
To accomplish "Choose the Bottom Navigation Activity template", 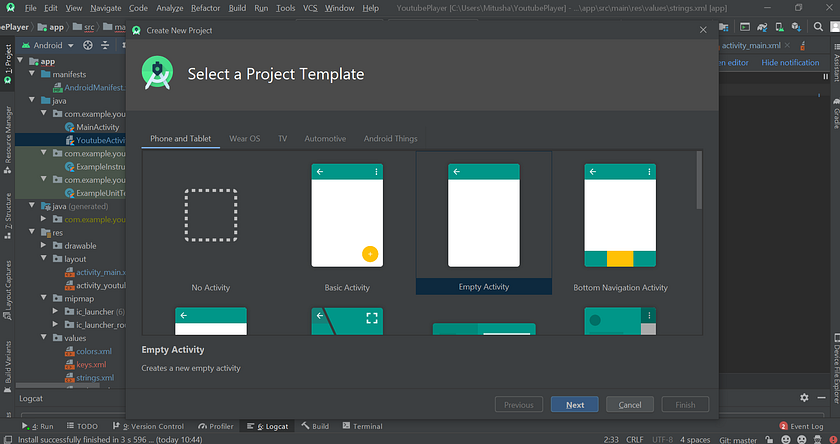I will [x=620, y=223].
